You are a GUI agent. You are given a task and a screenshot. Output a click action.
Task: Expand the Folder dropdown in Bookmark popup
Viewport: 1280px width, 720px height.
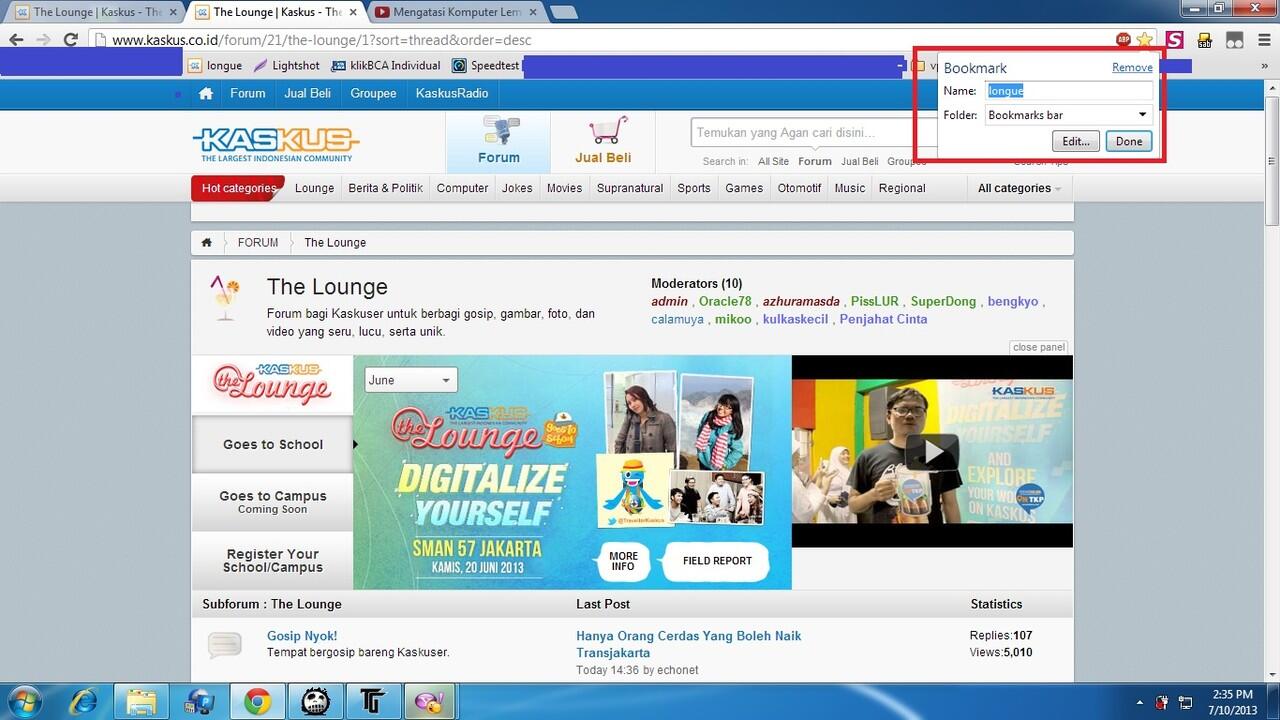point(1068,115)
